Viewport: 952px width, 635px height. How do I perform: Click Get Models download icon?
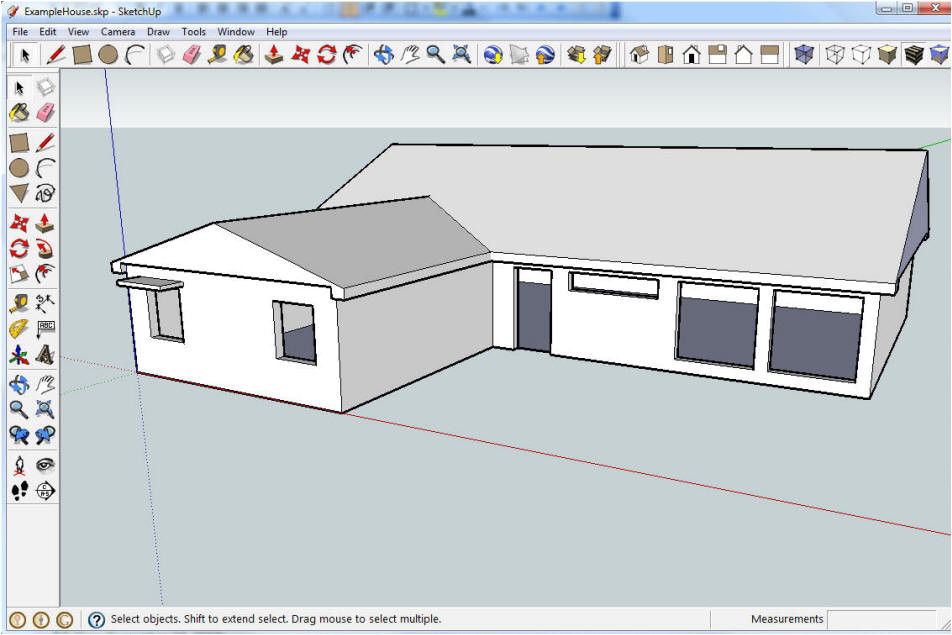click(x=576, y=55)
